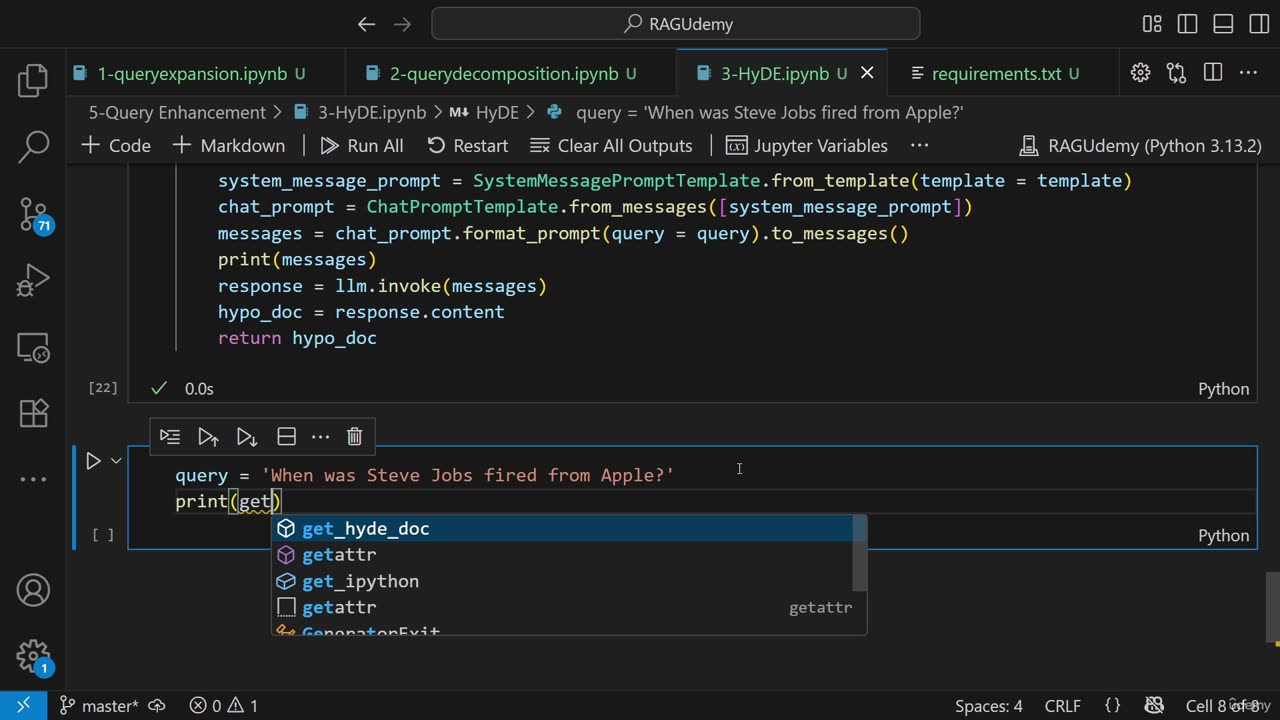The image size is (1280, 720).
Task: Open the Explorer view in activity bar
Action: 33,81
